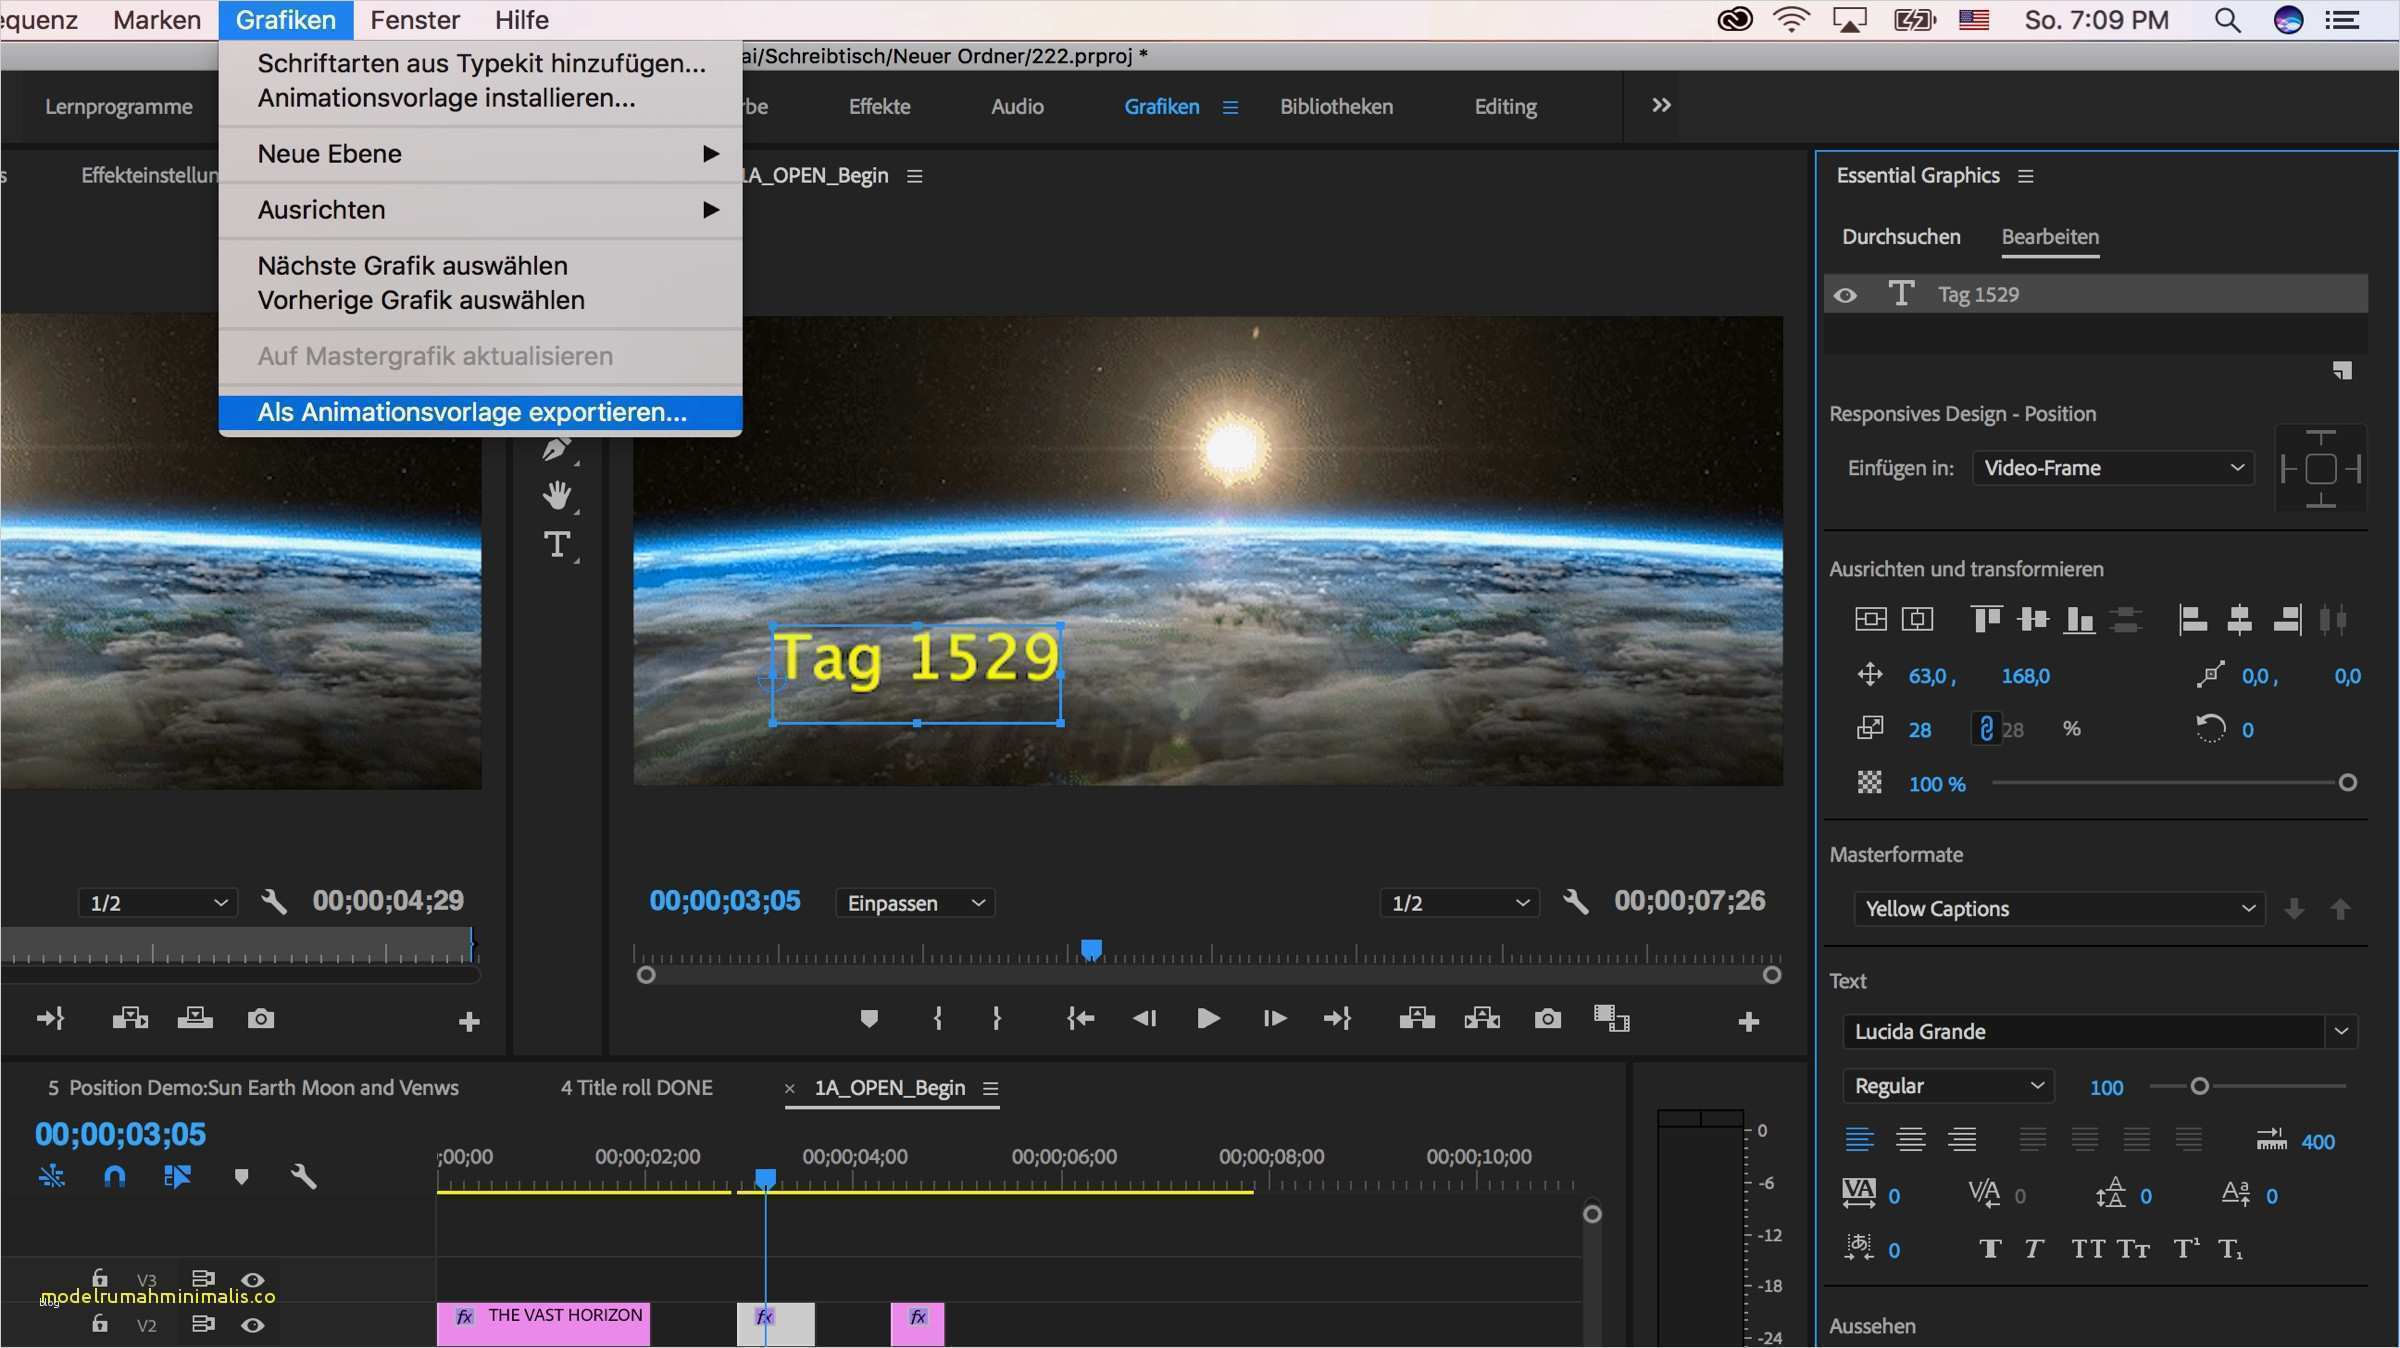Switch to the Bibliotheken workspace tab

click(x=1336, y=106)
